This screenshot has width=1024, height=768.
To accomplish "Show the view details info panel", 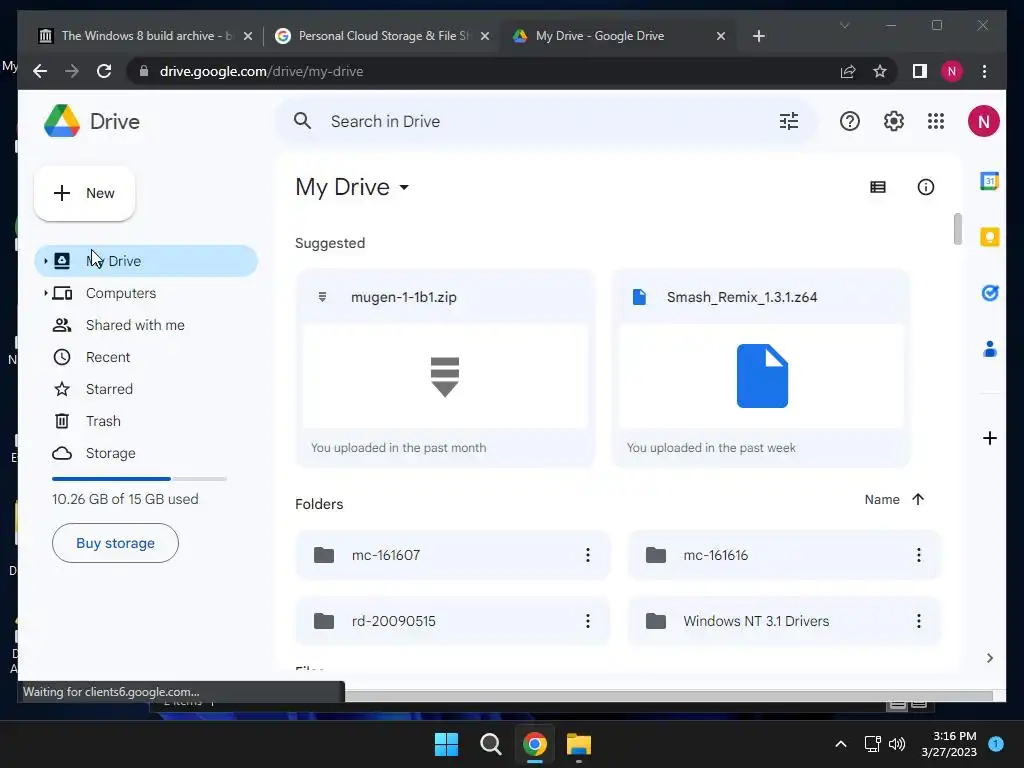I will pos(925,187).
